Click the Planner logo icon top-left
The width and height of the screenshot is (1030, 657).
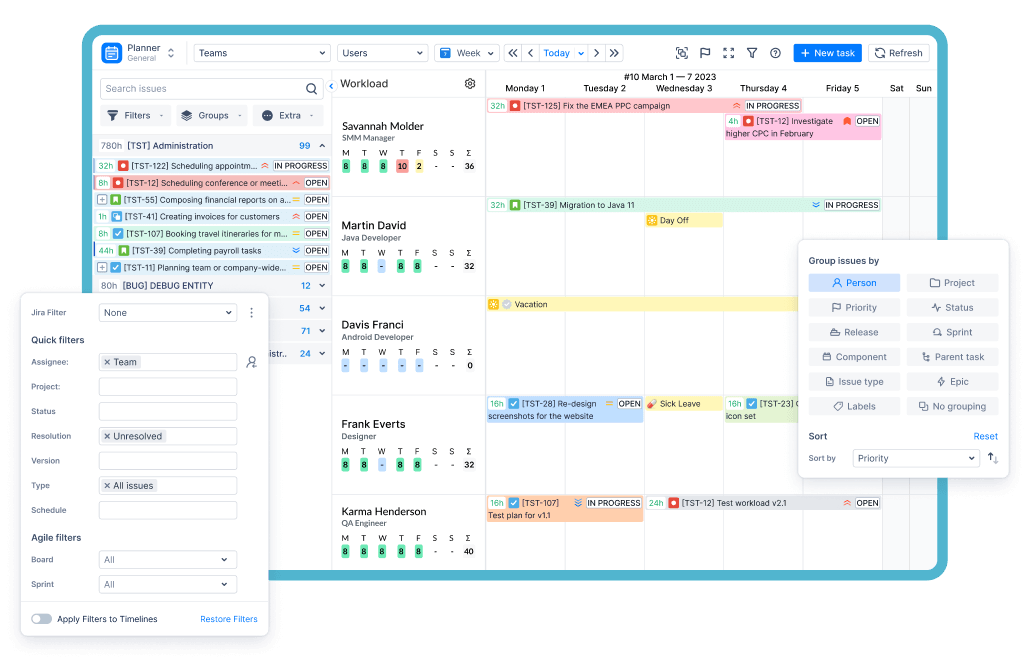[111, 52]
